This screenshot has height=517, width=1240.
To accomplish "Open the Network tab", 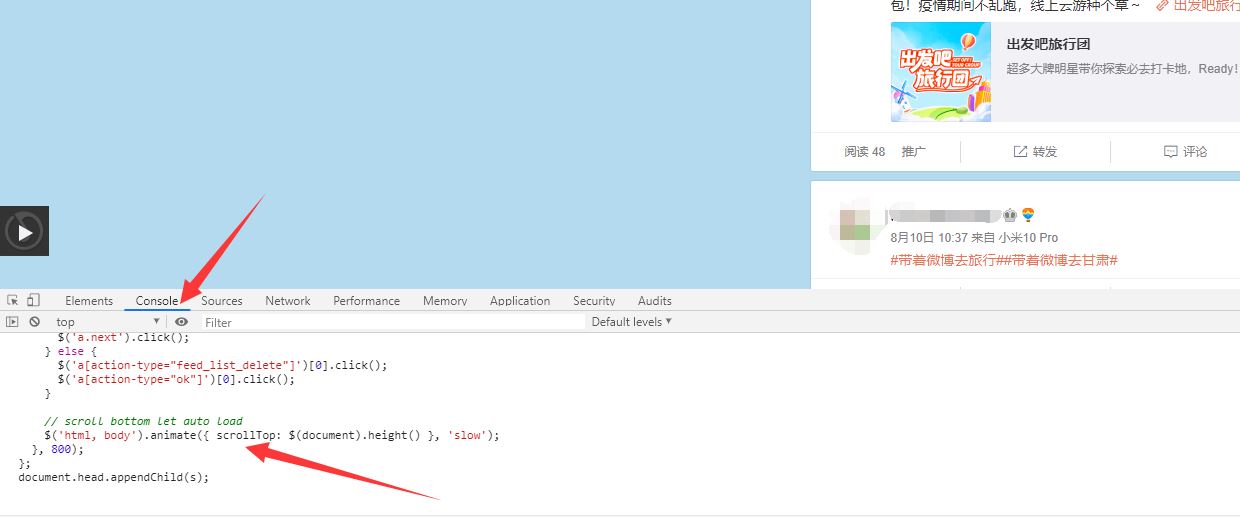I will click(287, 301).
